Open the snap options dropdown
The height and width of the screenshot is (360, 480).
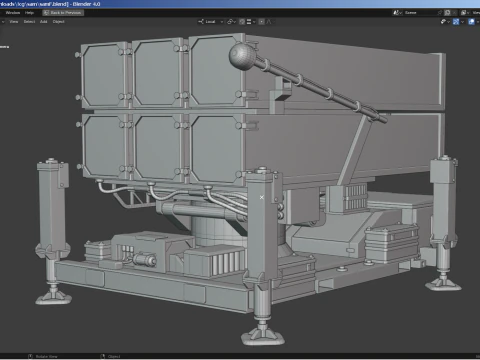point(251,22)
